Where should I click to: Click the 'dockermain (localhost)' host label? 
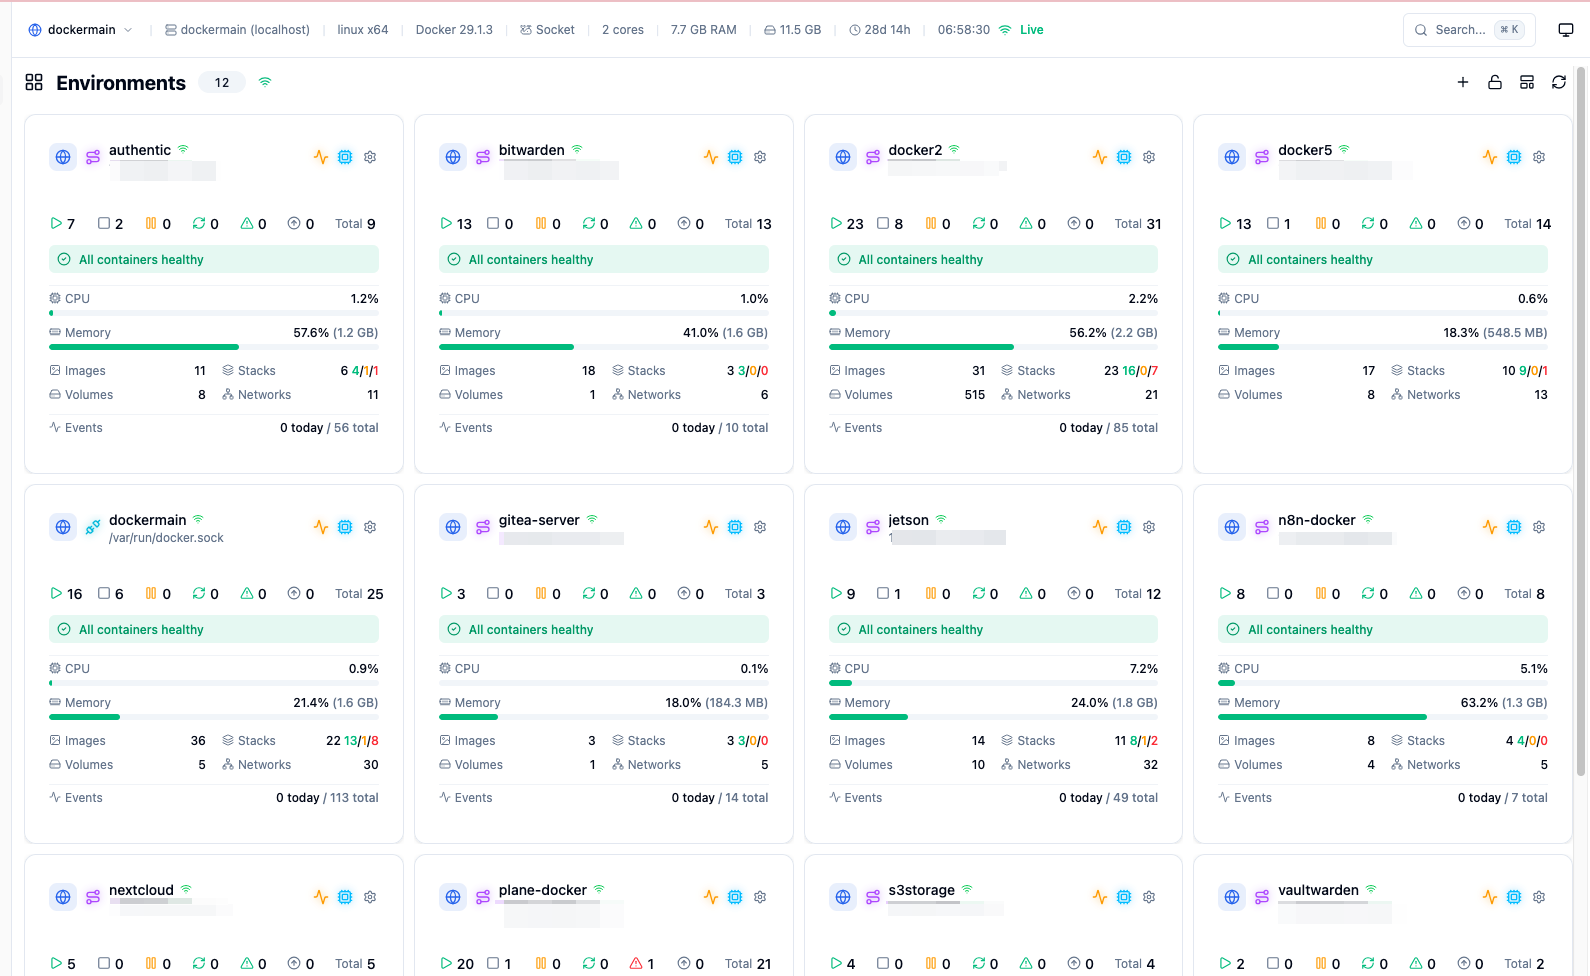(237, 30)
